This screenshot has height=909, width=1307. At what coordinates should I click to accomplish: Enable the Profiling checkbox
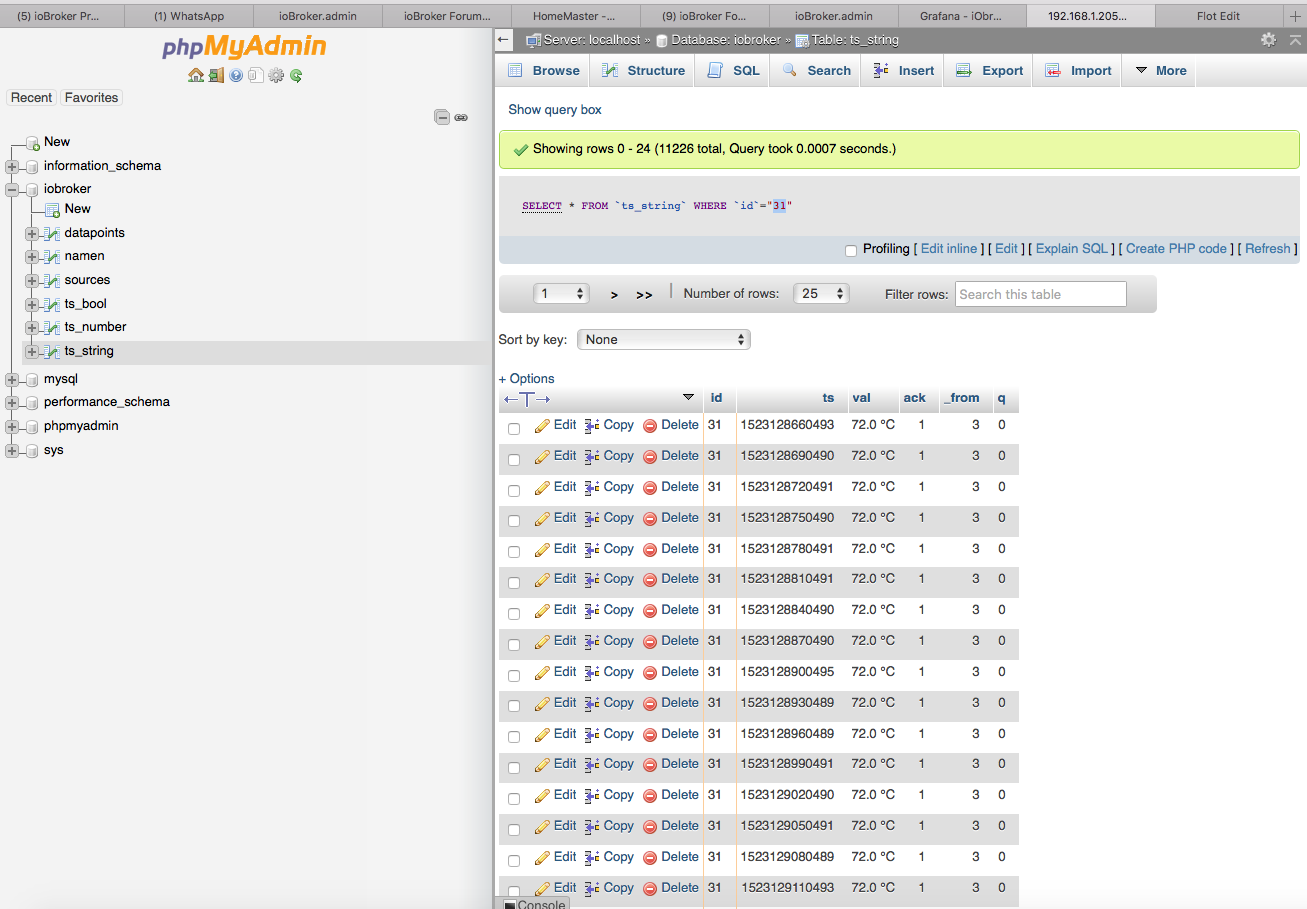pos(851,251)
